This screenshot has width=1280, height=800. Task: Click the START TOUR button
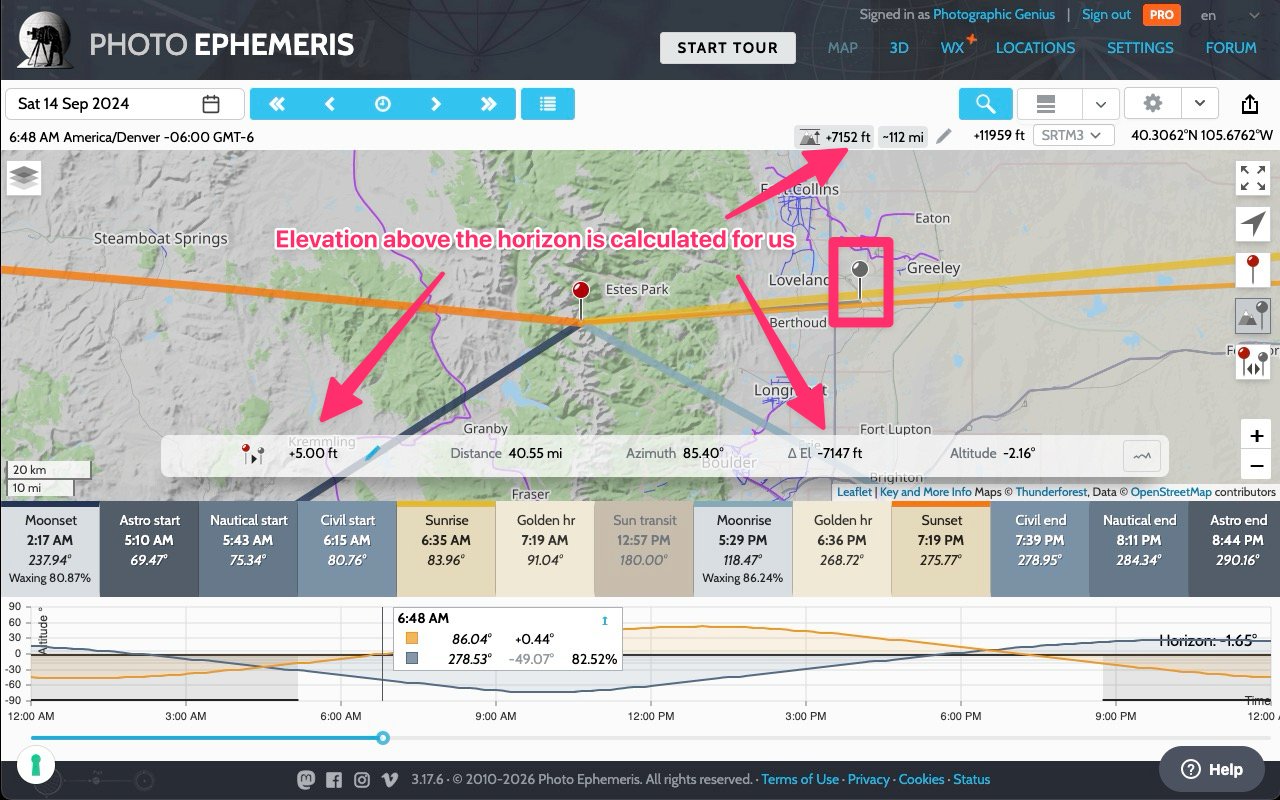tap(727, 47)
